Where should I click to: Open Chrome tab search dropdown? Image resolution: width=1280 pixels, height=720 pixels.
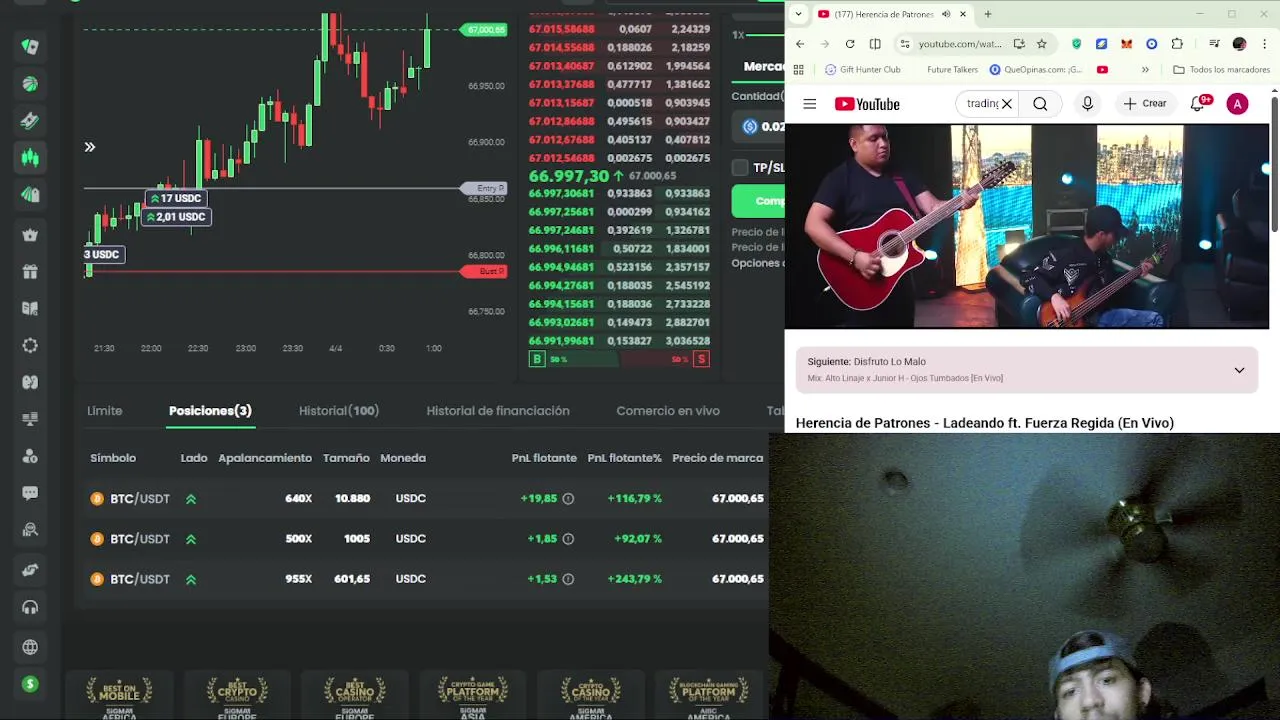[798, 14]
